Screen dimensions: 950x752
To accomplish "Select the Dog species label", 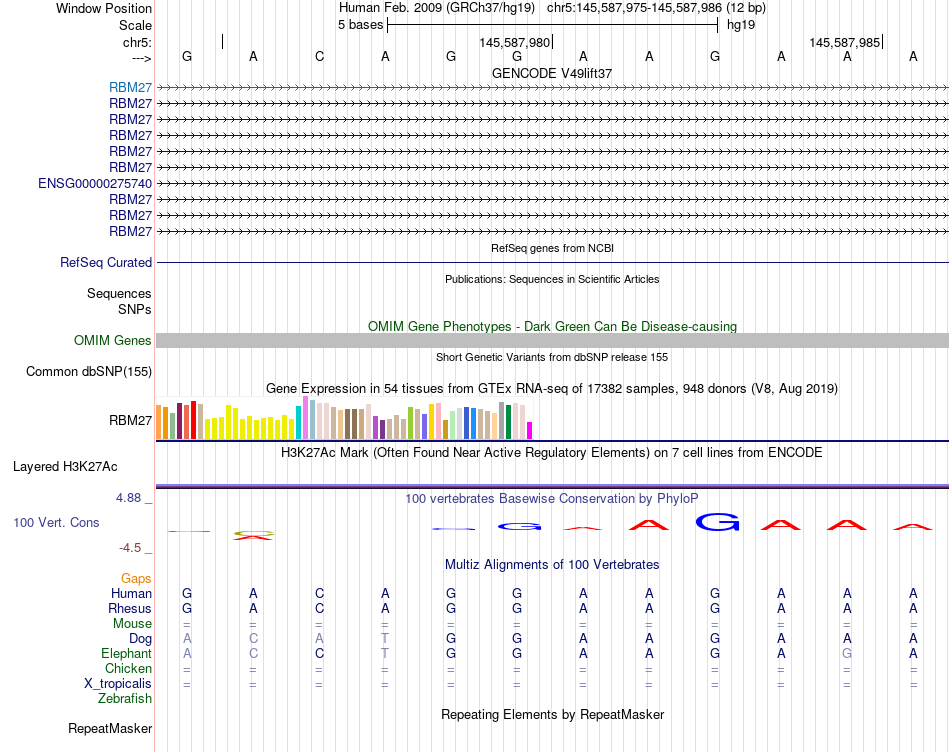I will 140,639.
